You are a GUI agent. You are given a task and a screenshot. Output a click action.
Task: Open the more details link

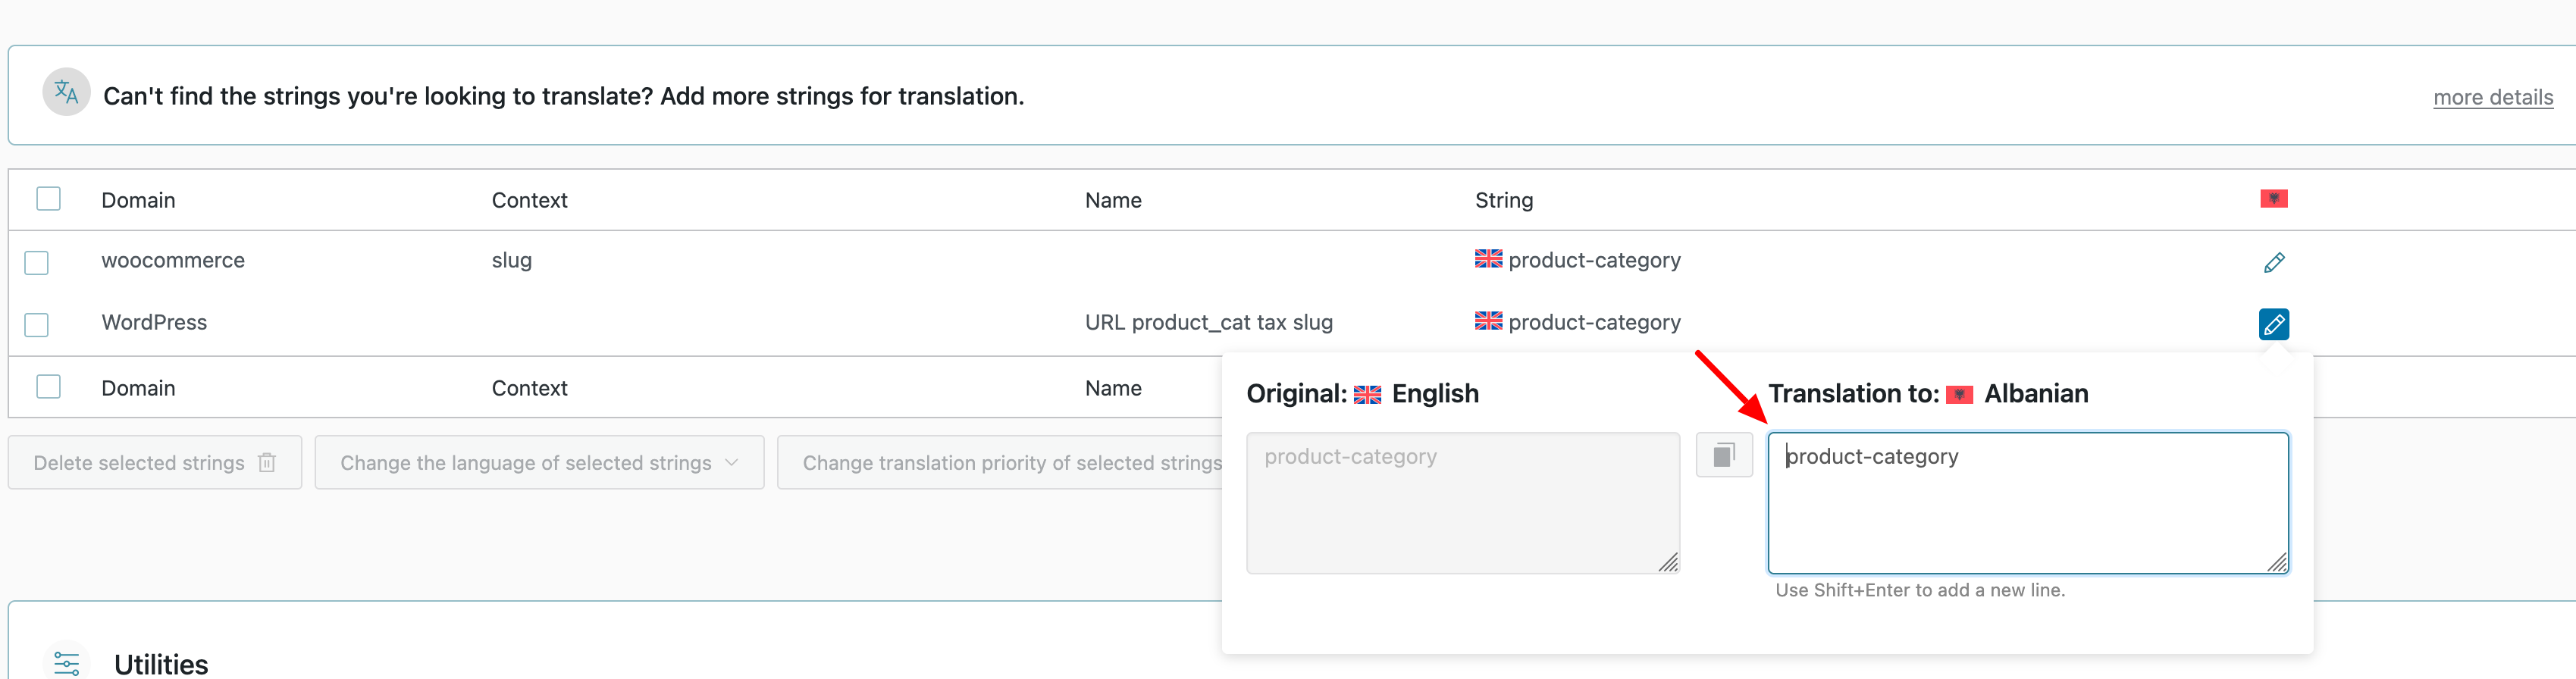[x=2492, y=97]
